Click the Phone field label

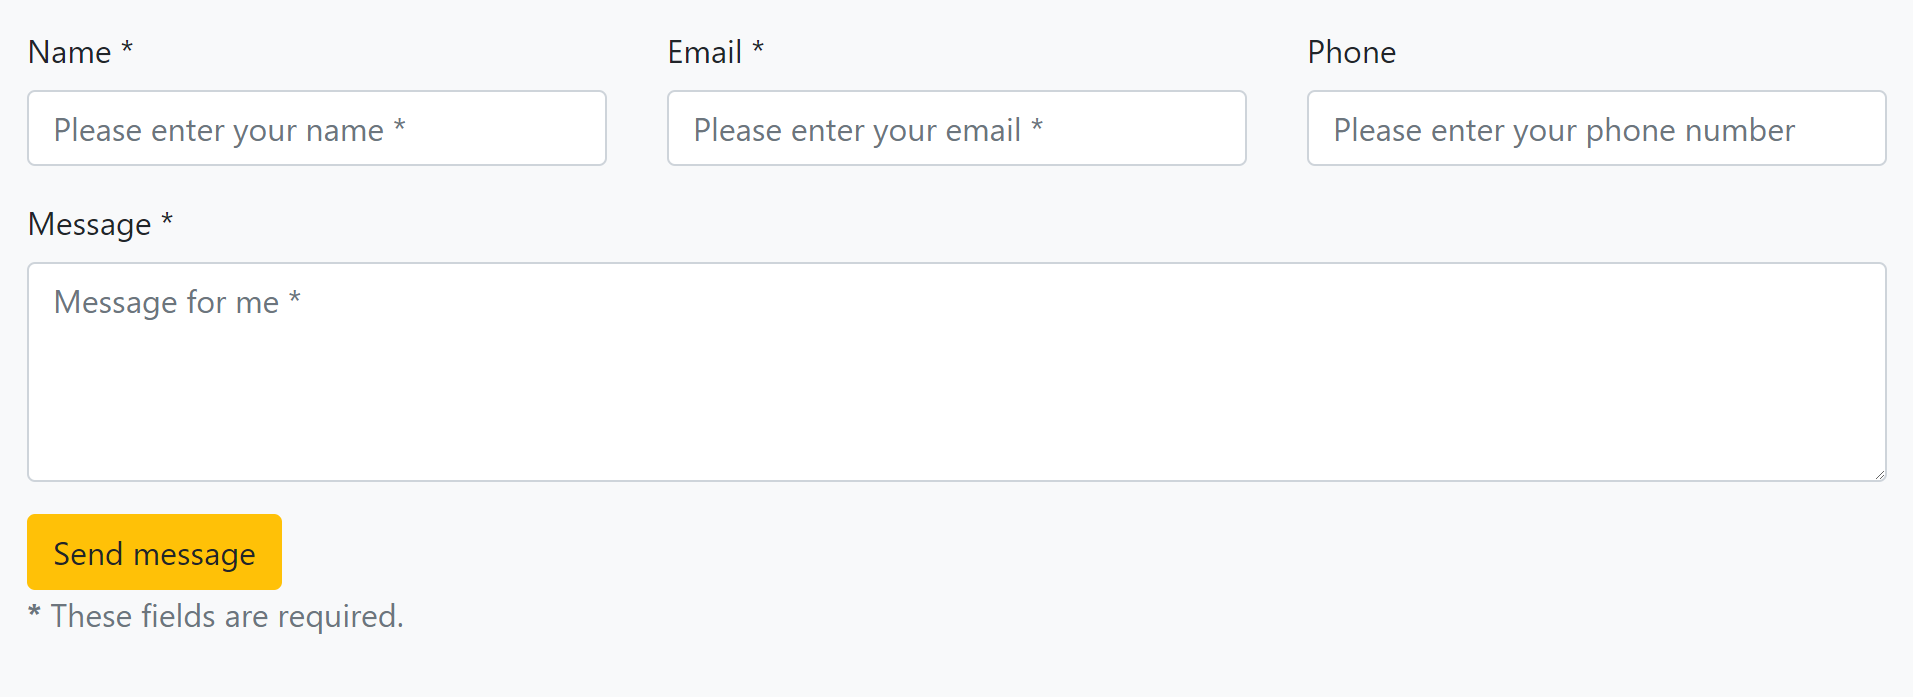point(1351,52)
